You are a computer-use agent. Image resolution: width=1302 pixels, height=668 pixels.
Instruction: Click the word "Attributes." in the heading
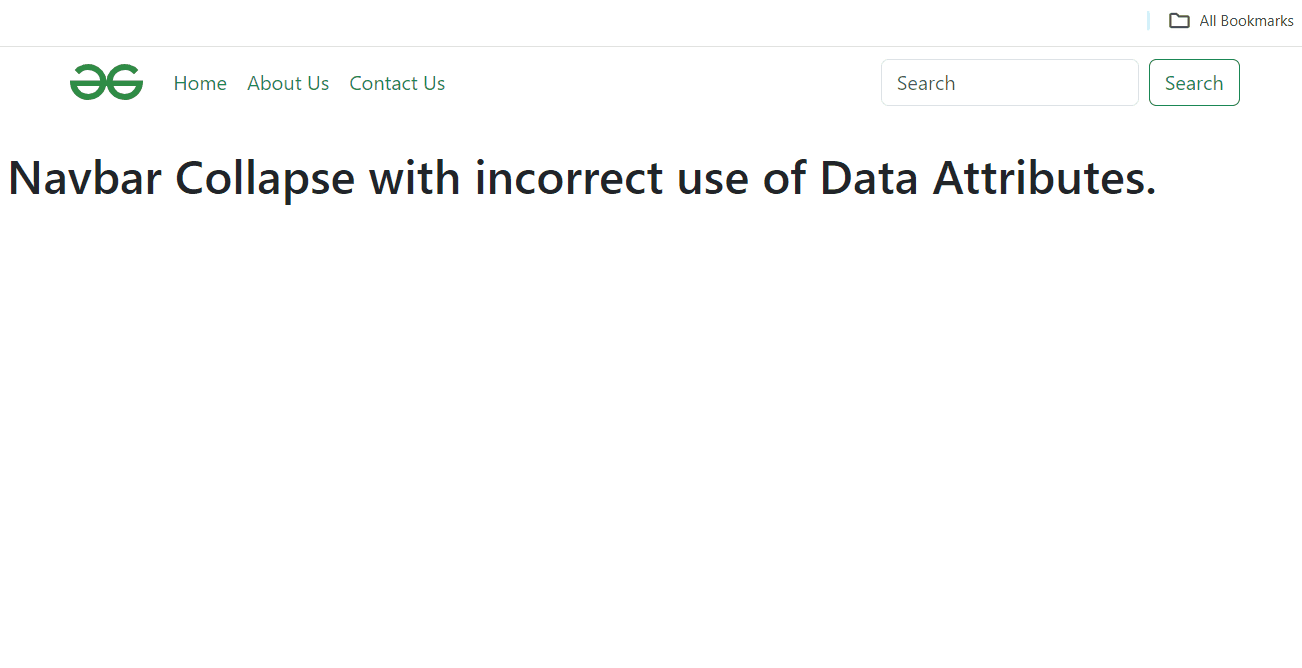click(1044, 179)
